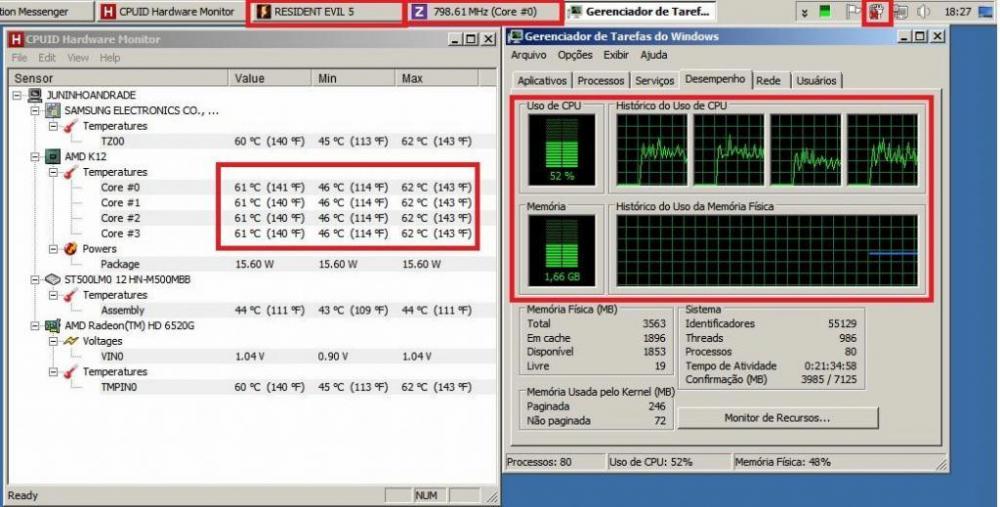Click the hard drive icon for ST500LM0
The height and width of the screenshot is (507, 1000).
click(52, 279)
